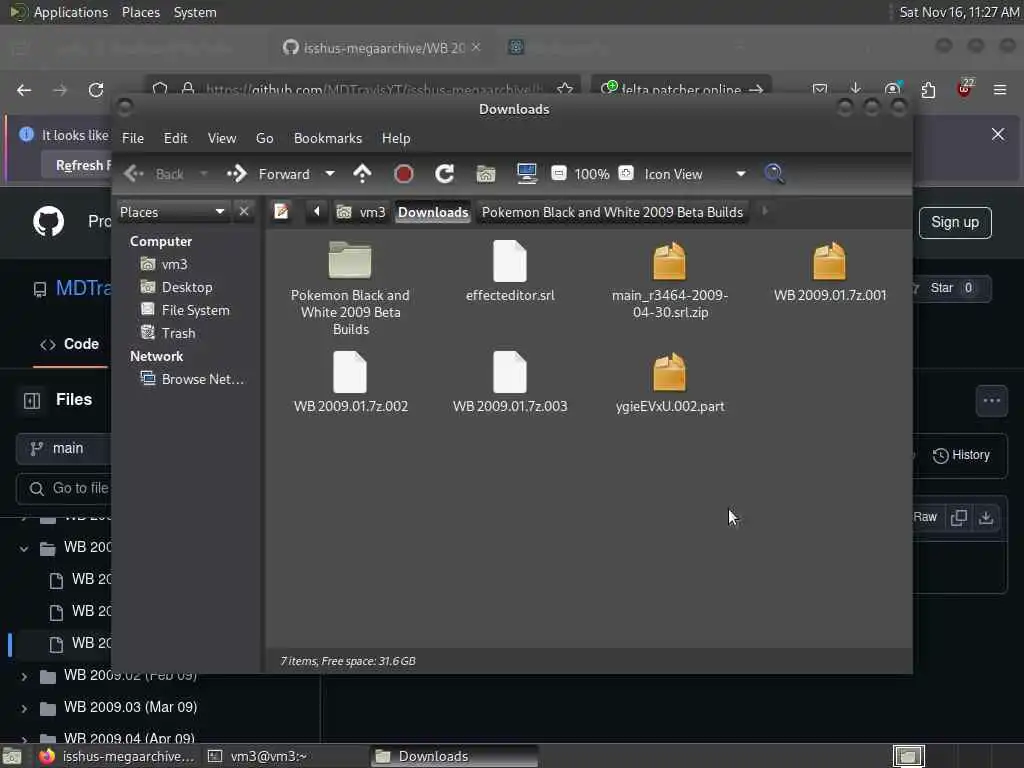Click the show desktop icon in taskbar
The width and height of the screenshot is (1024, 768).
coord(12,756)
